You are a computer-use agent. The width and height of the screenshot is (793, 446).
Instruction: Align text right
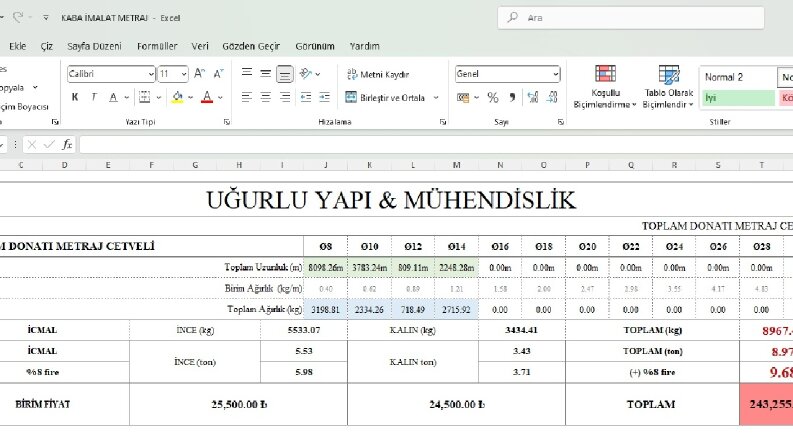coord(285,97)
